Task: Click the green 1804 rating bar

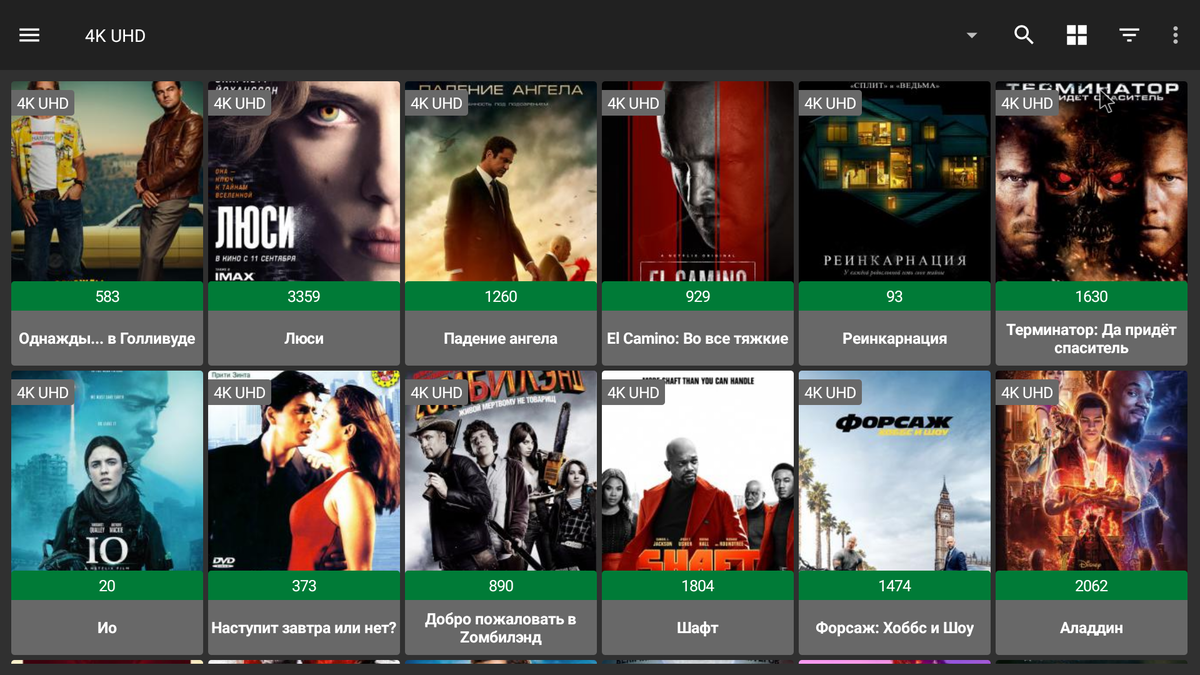Action: tap(698, 586)
